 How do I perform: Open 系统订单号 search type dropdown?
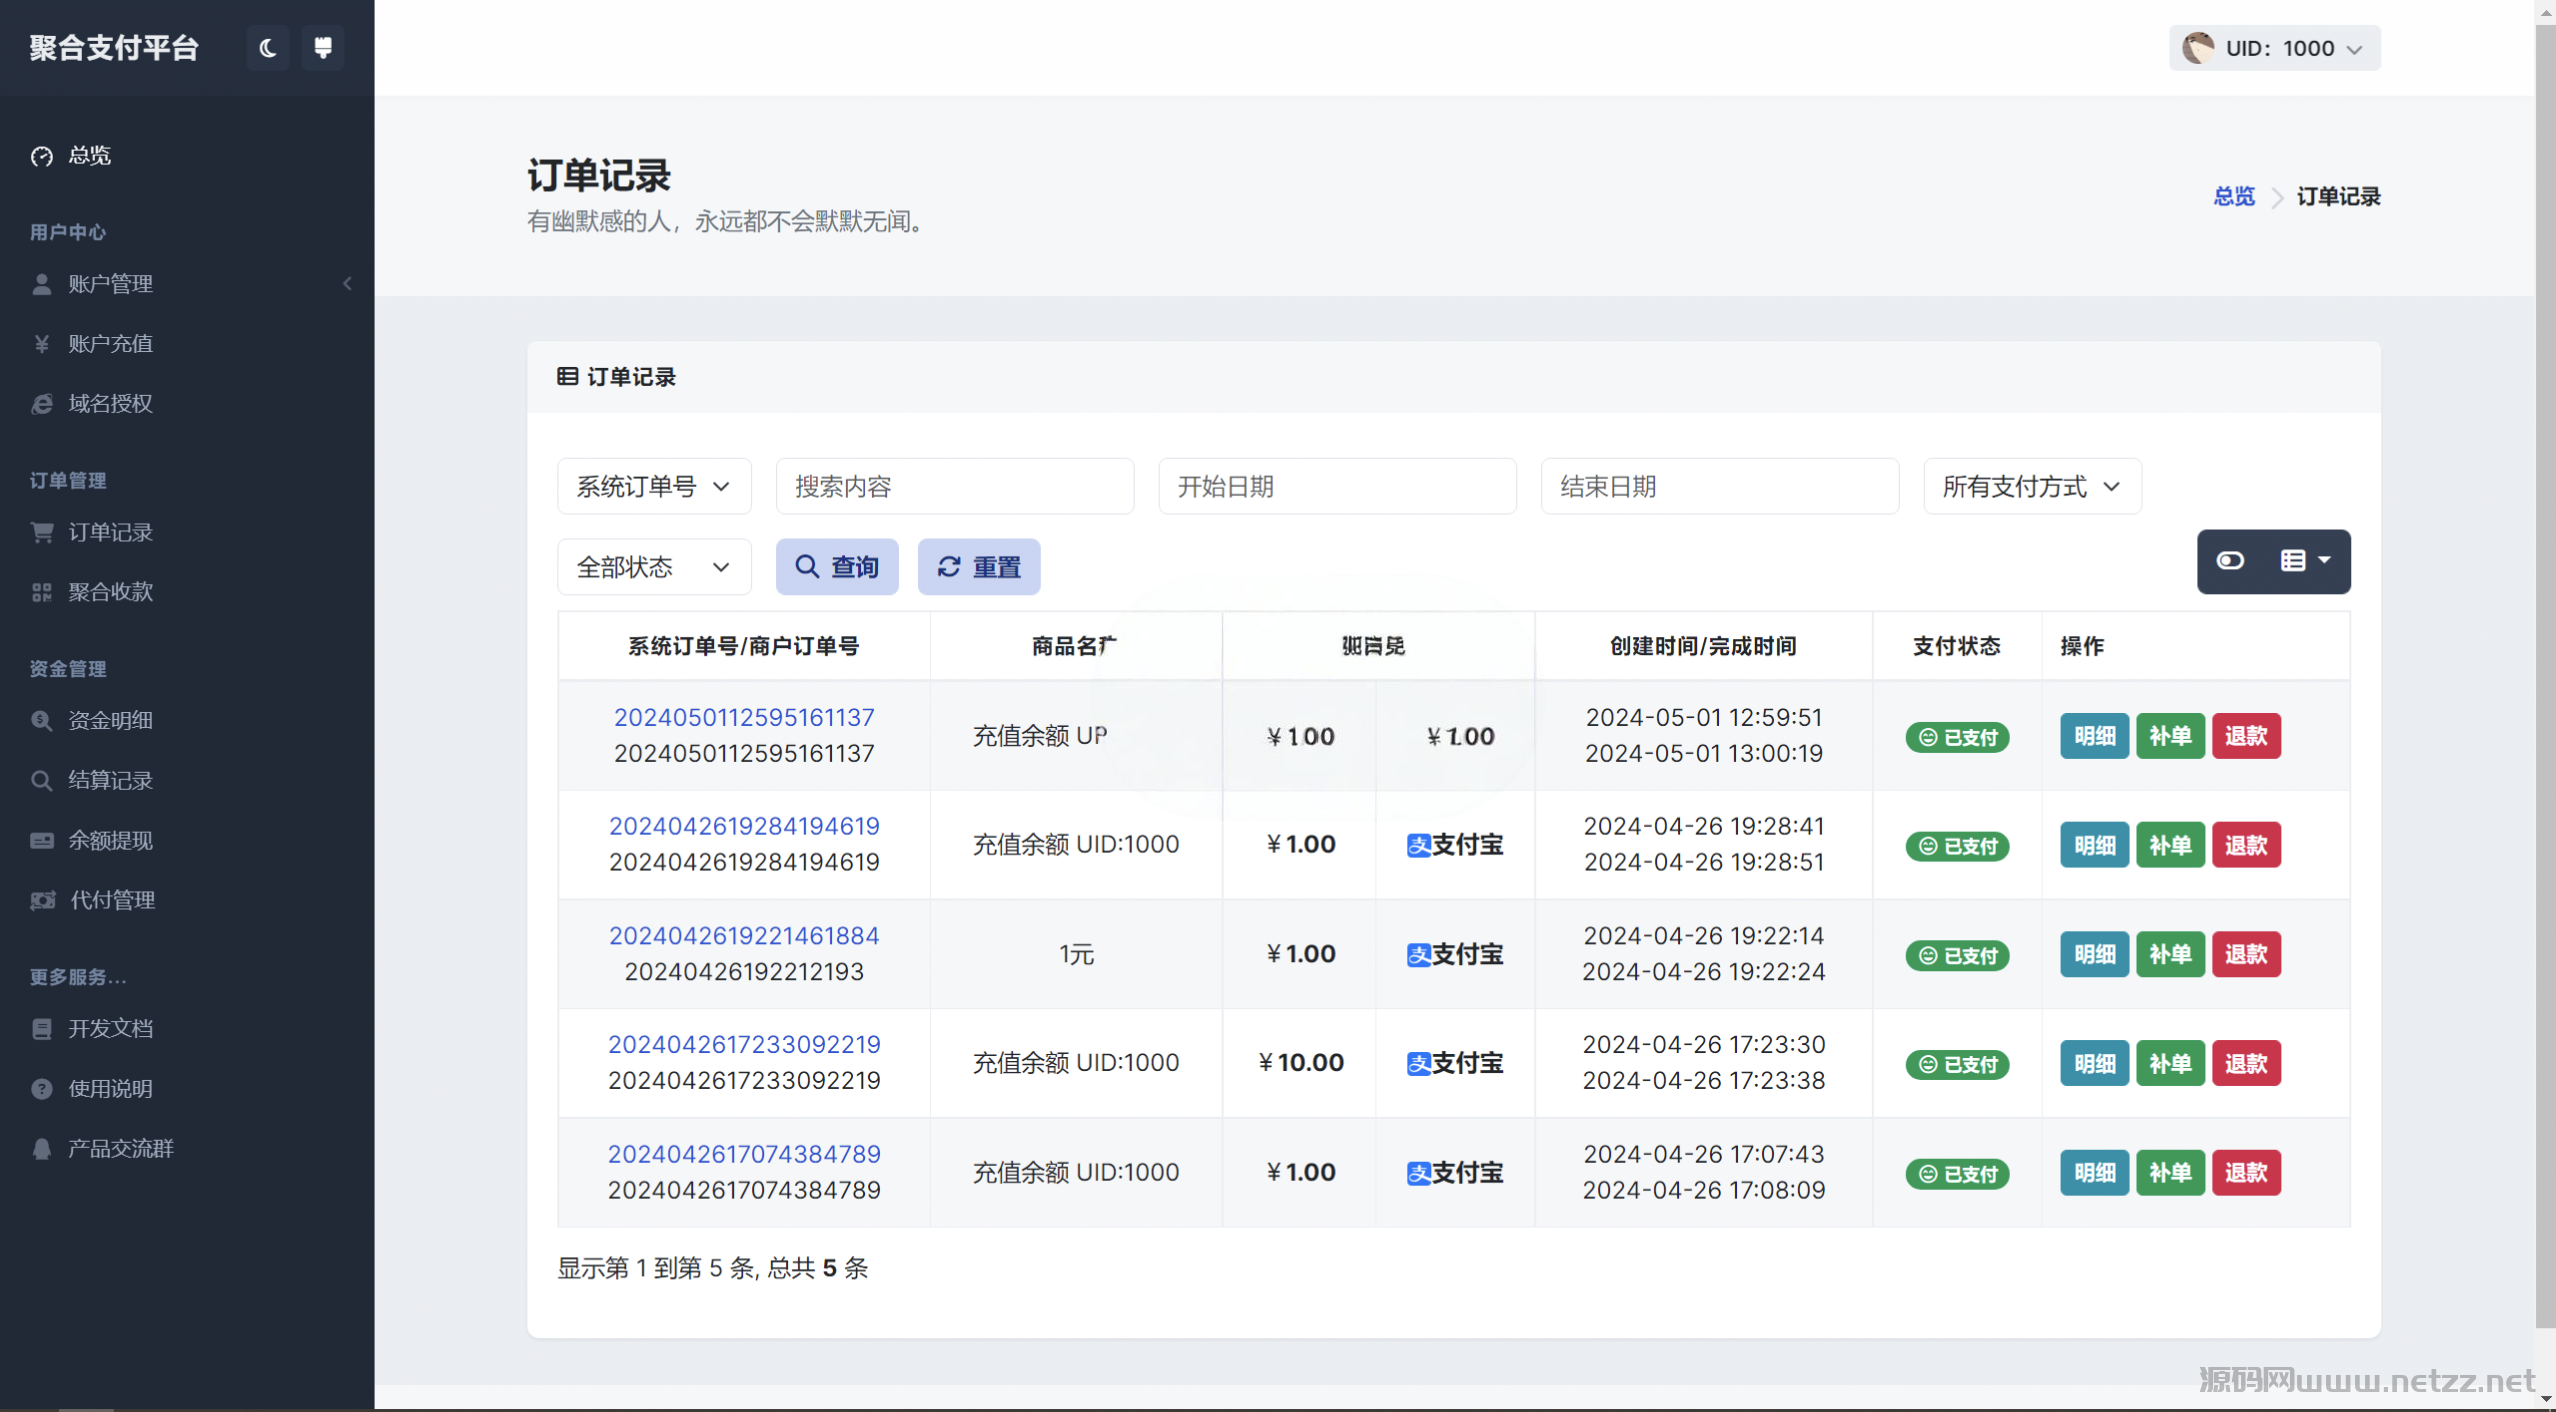pos(654,486)
